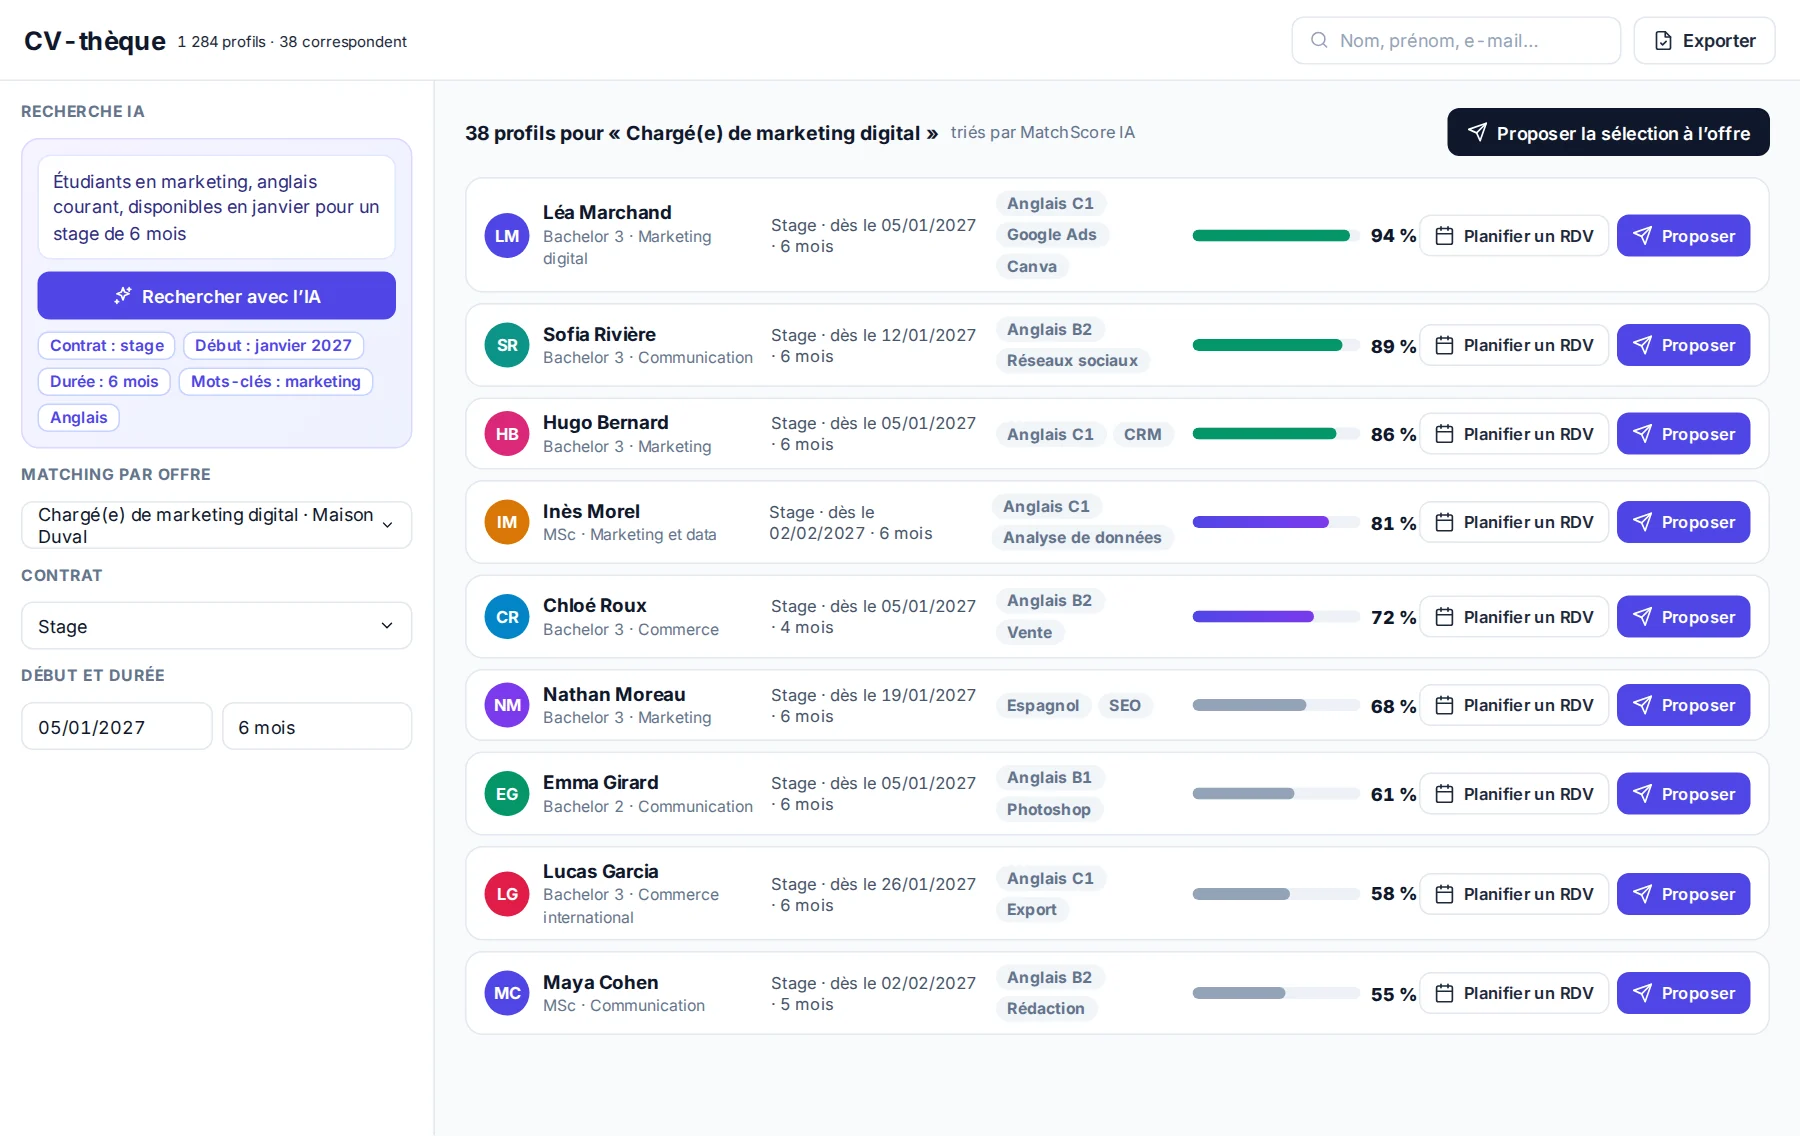Click Google Ads tag on Léa Marchand

point(1052,235)
